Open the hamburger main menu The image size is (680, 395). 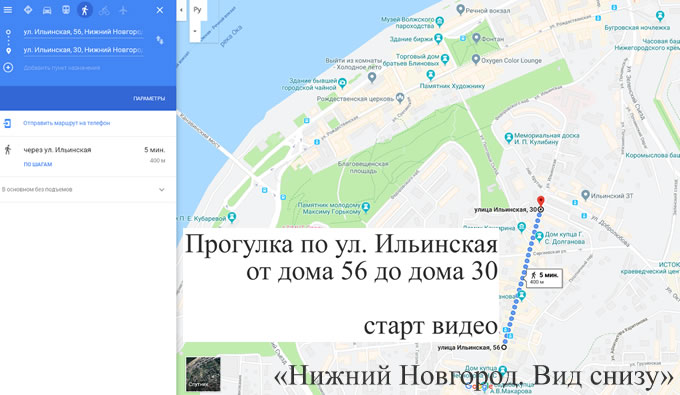pyautogui.click(x=8, y=10)
